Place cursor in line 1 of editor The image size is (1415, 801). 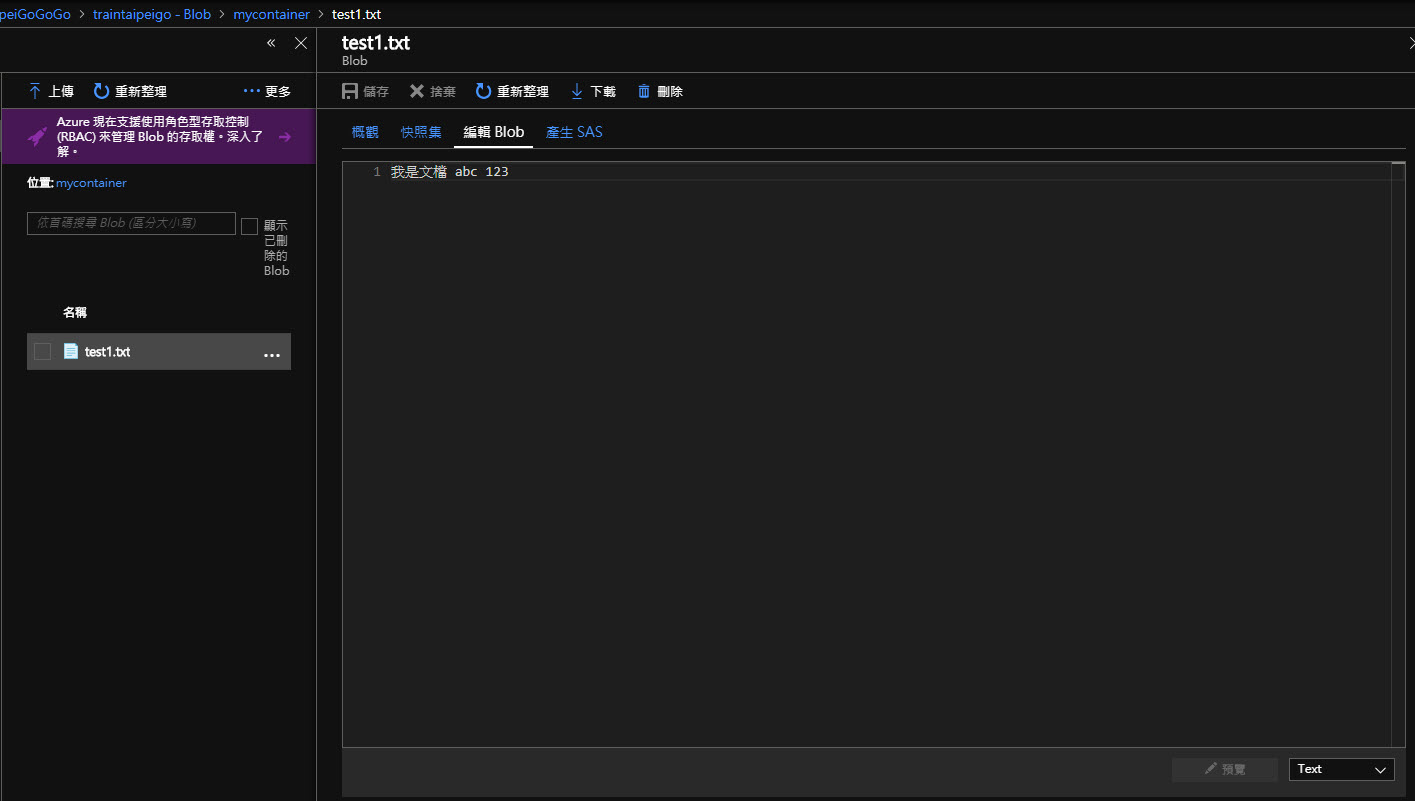point(890,172)
